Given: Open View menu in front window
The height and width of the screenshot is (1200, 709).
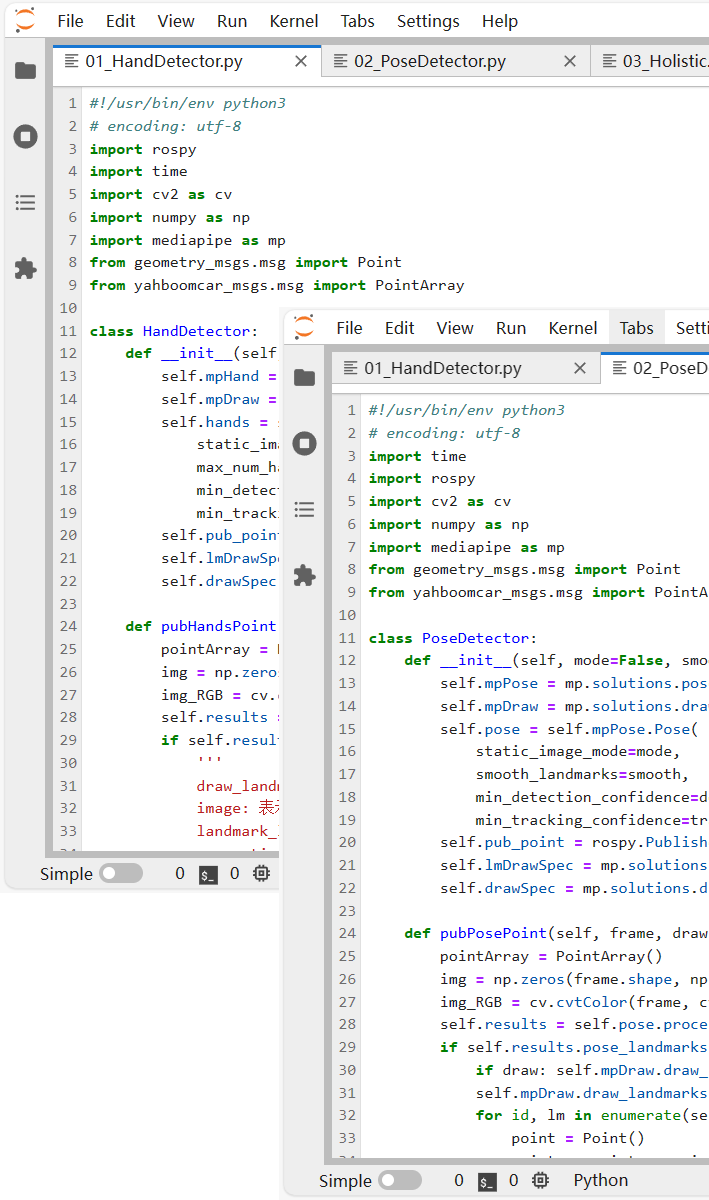Looking at the screenshot, I should [x=455, y=328].
